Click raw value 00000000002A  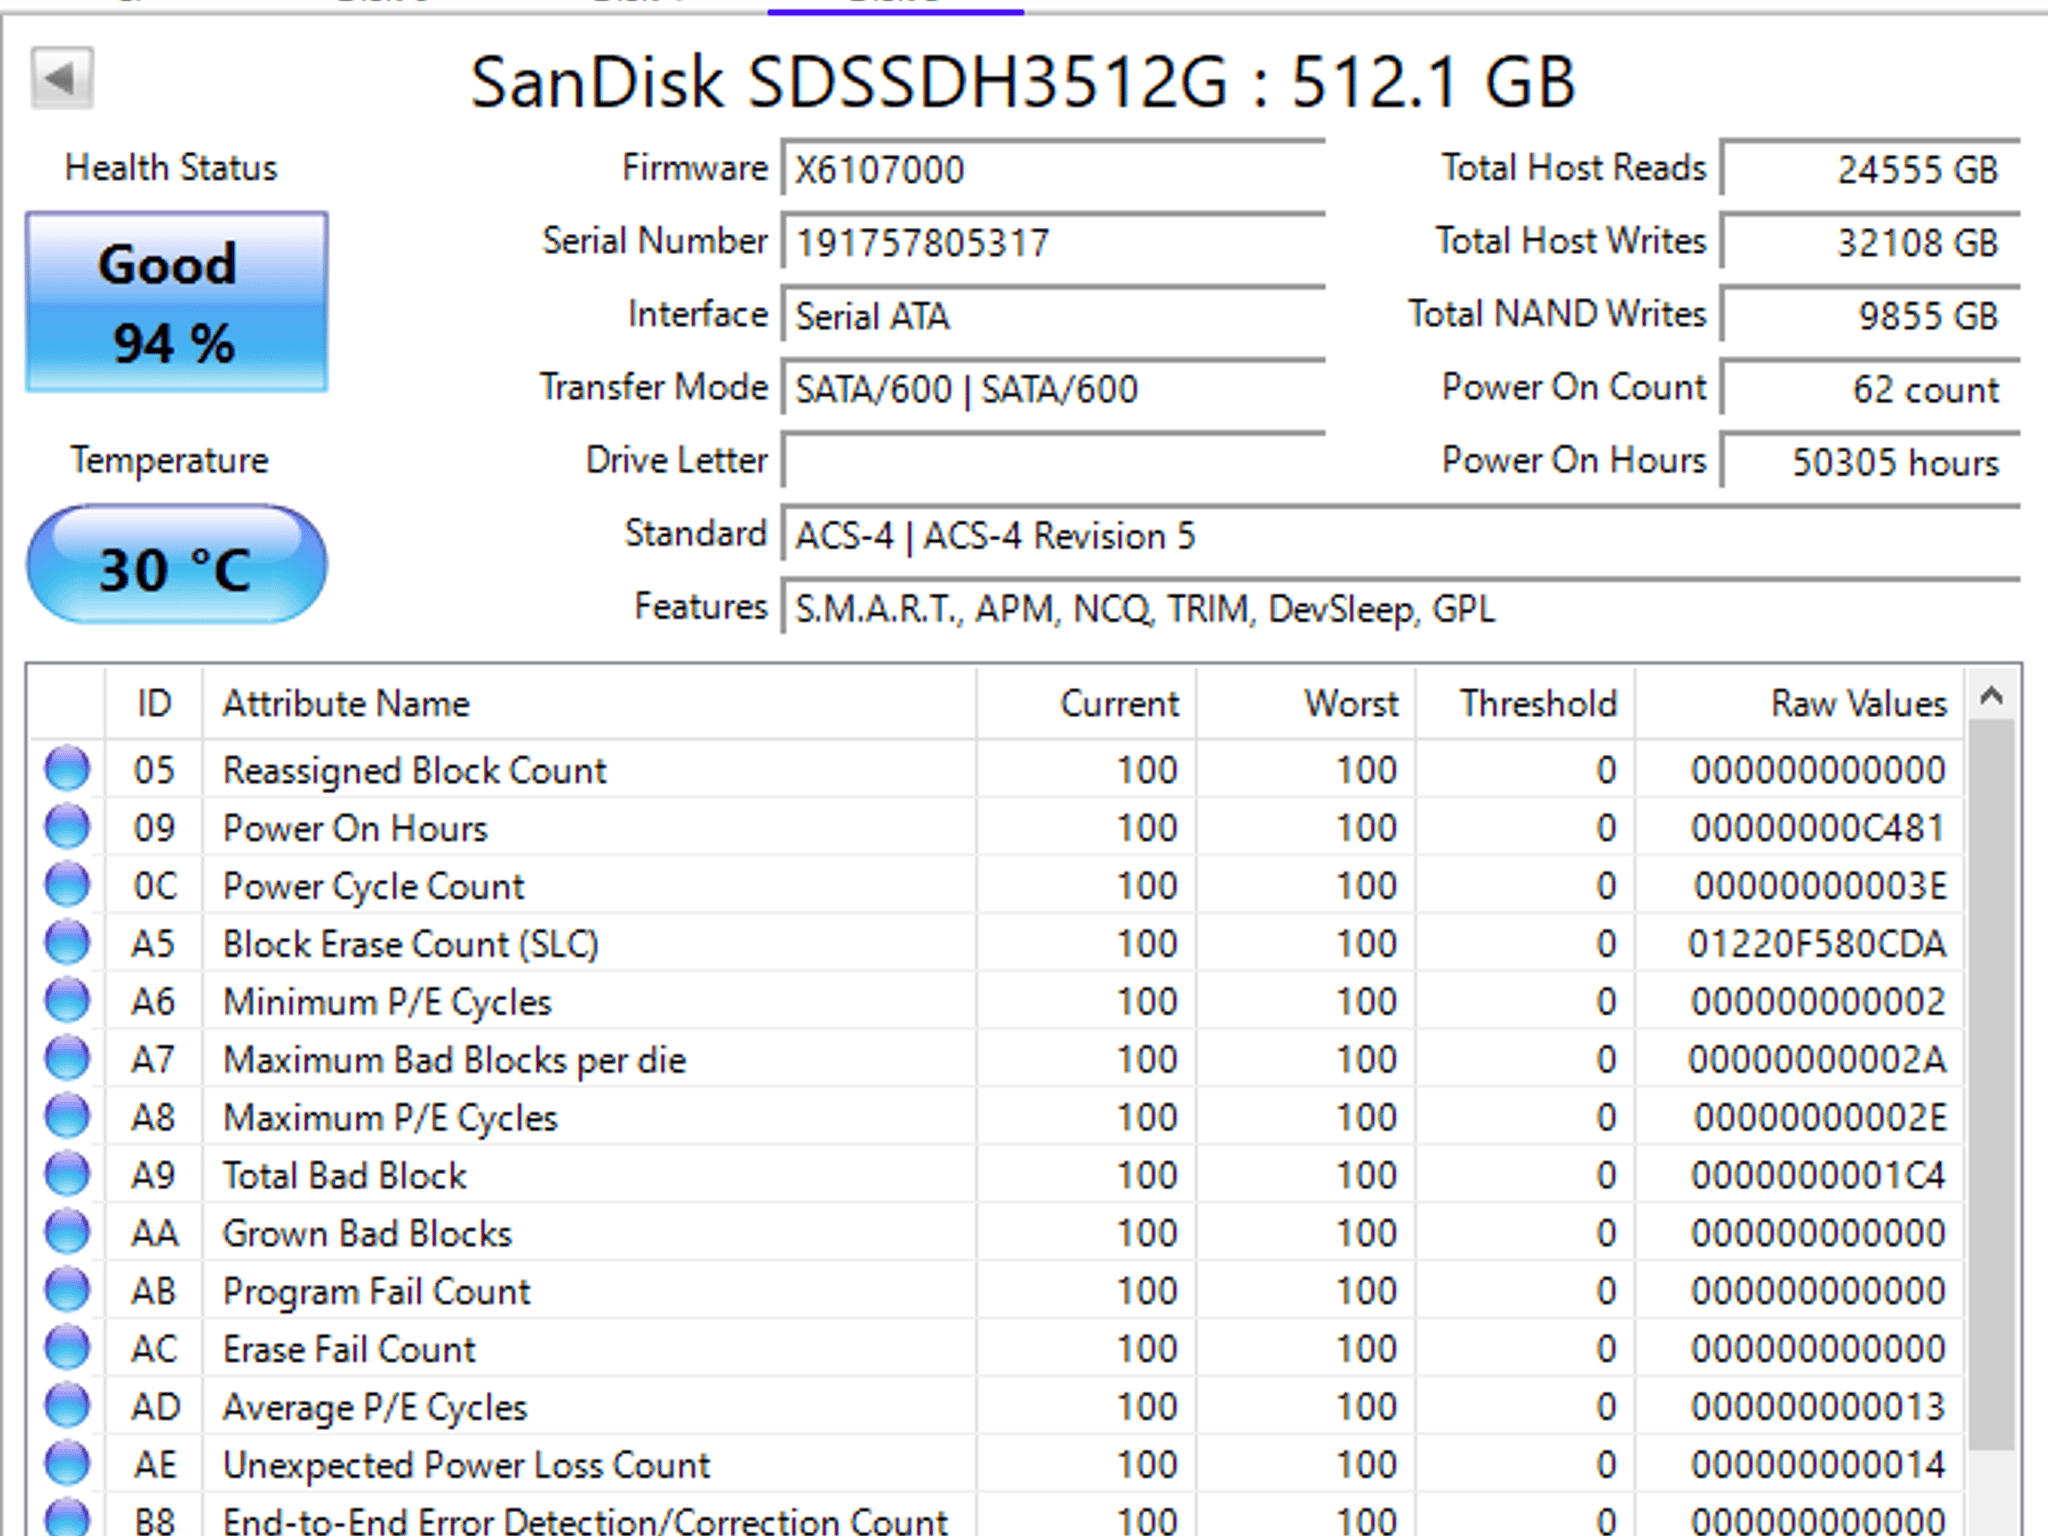click(1818, 1059)
